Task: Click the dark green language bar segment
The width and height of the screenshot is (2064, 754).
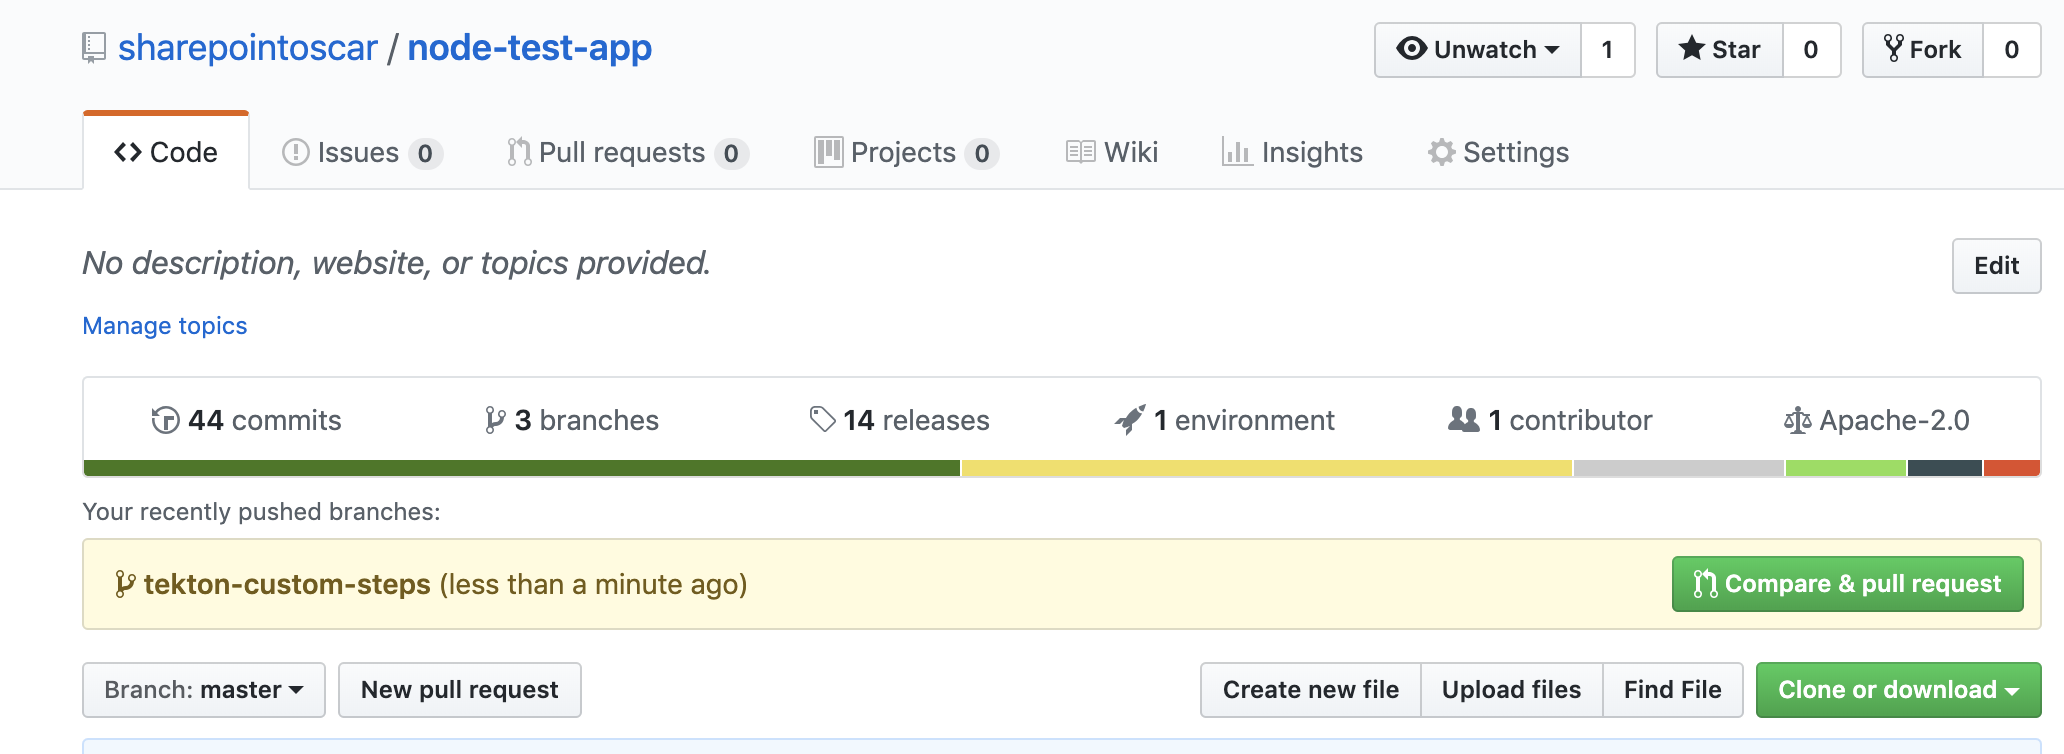Action: tap(522, 468)
